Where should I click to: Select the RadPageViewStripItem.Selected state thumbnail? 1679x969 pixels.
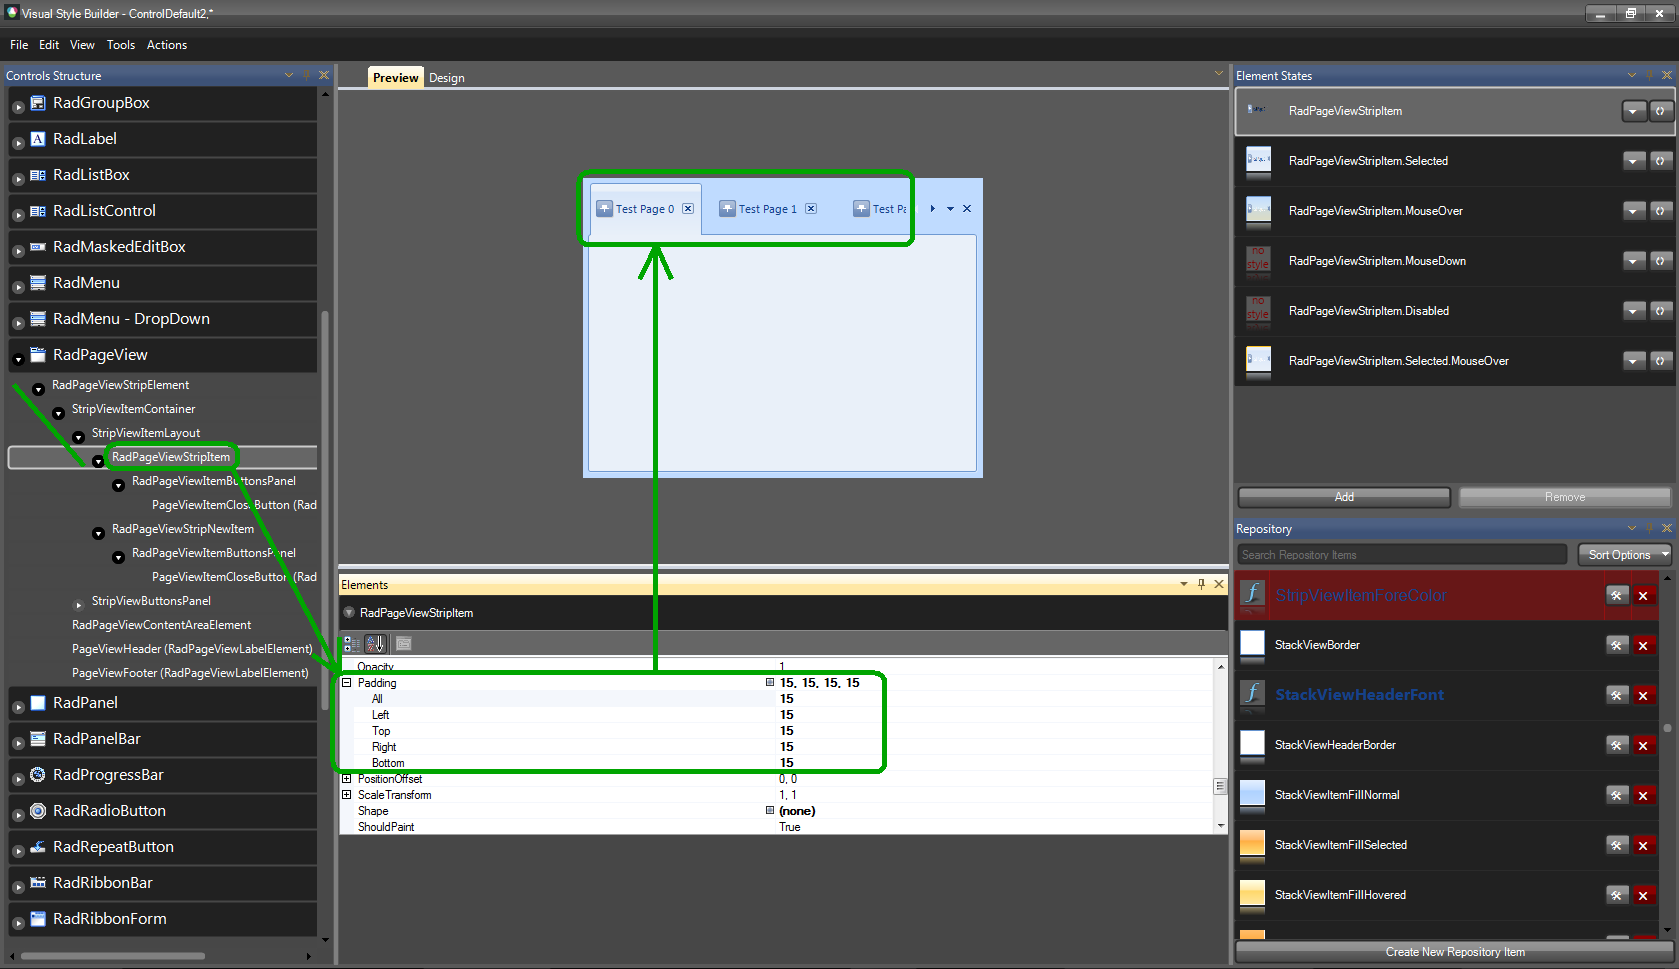tap(1258, 161)
